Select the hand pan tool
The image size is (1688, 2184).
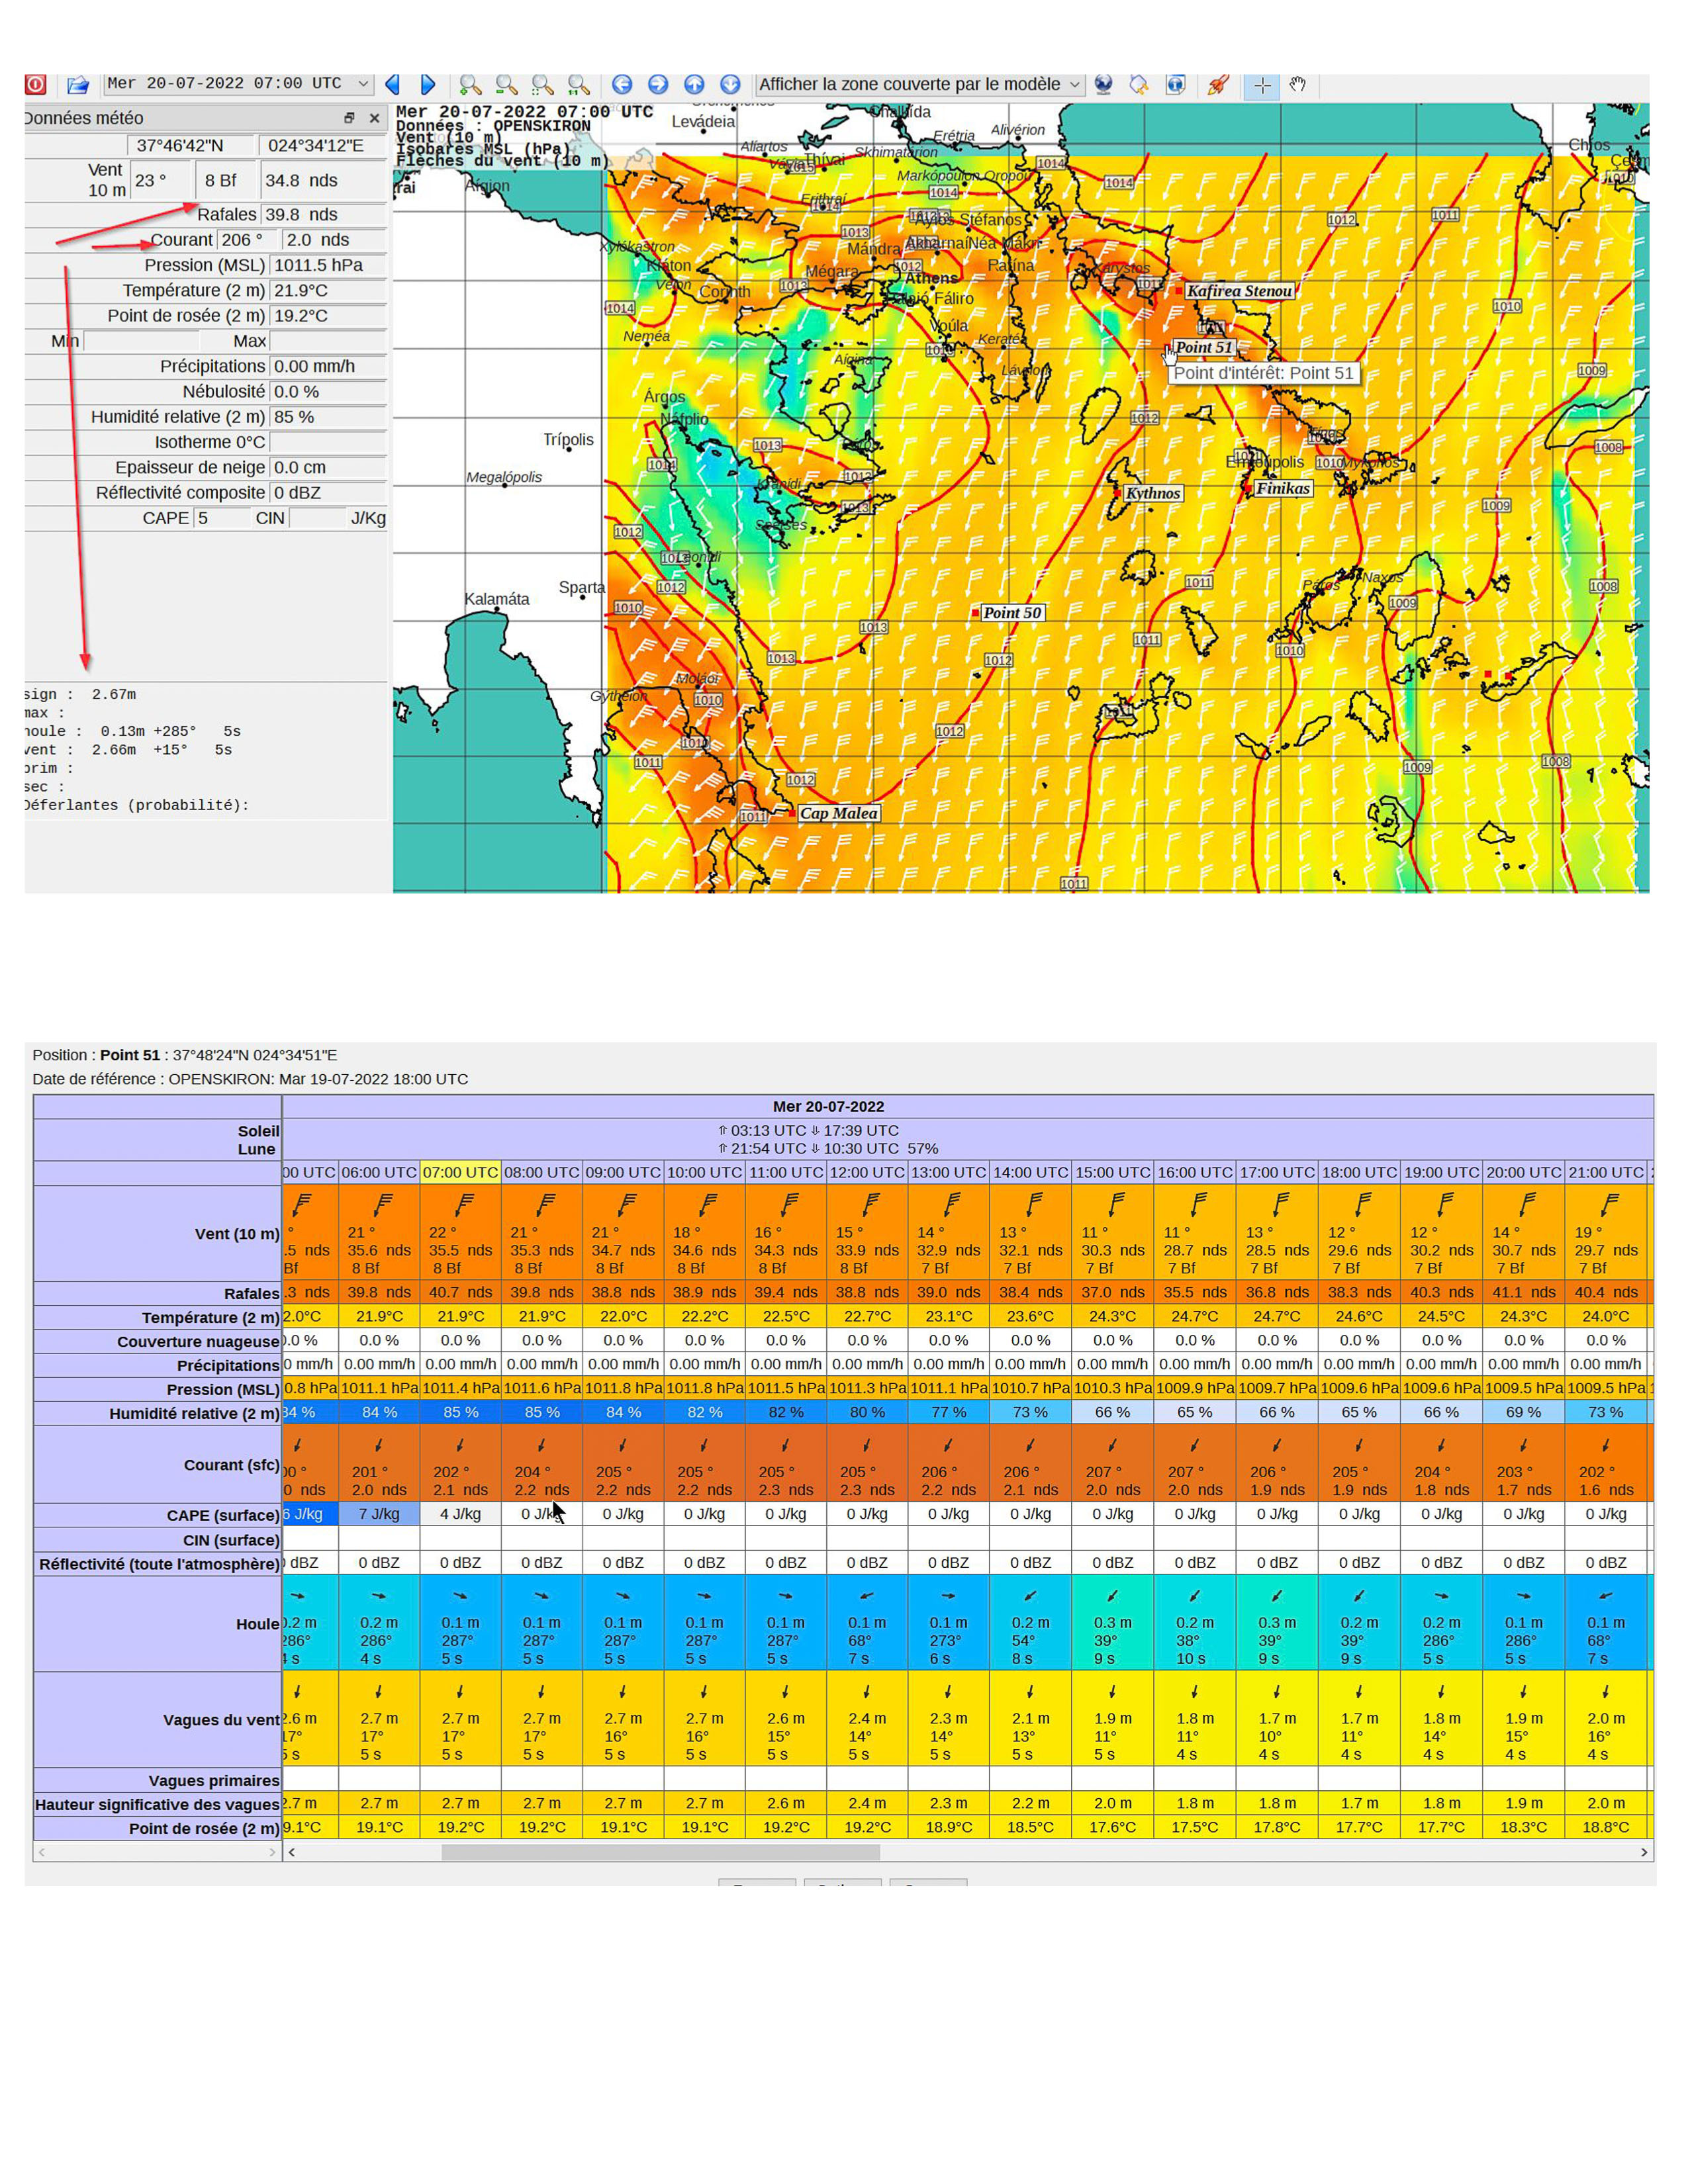point(1298,85)
